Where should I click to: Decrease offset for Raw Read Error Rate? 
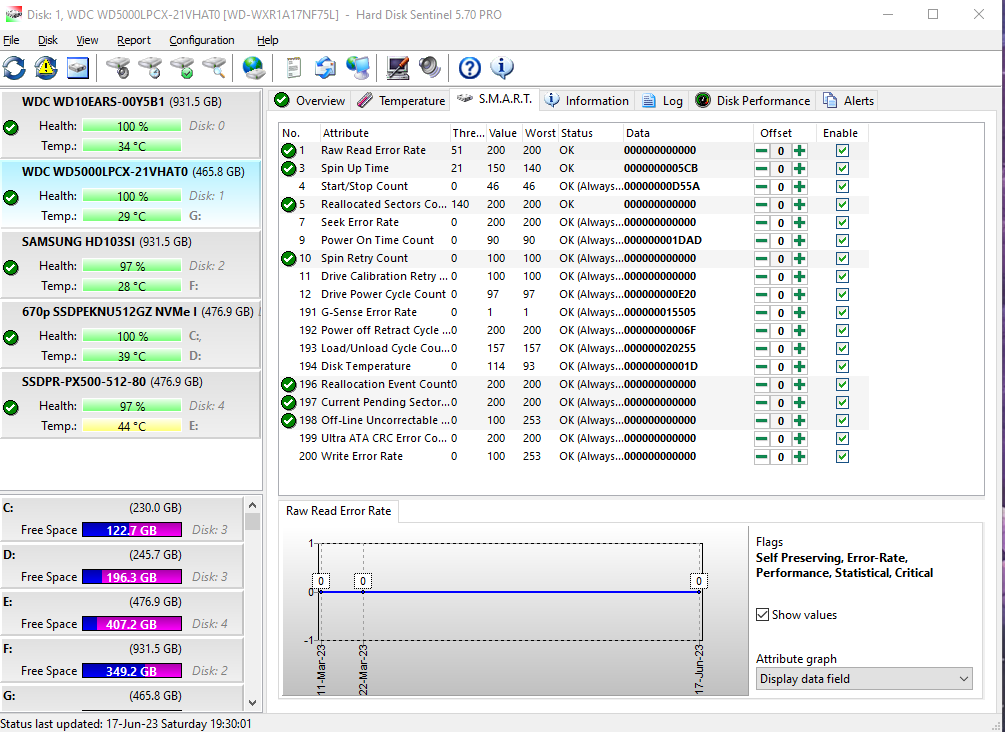[x=761, y=151]
